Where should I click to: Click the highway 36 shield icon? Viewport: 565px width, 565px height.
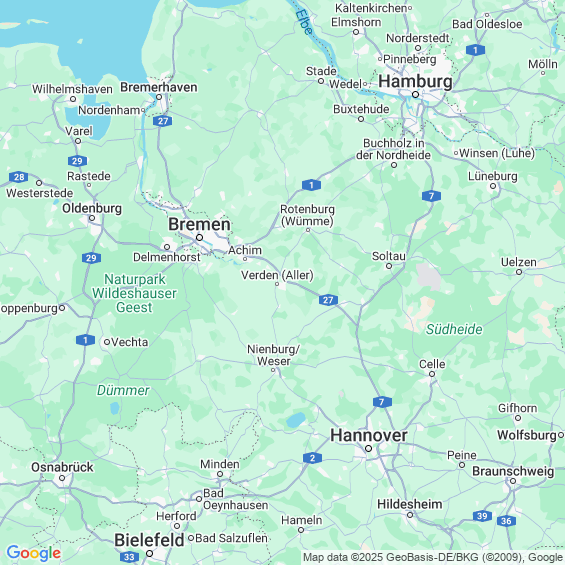pyautogui.click(x=506, y=521)
